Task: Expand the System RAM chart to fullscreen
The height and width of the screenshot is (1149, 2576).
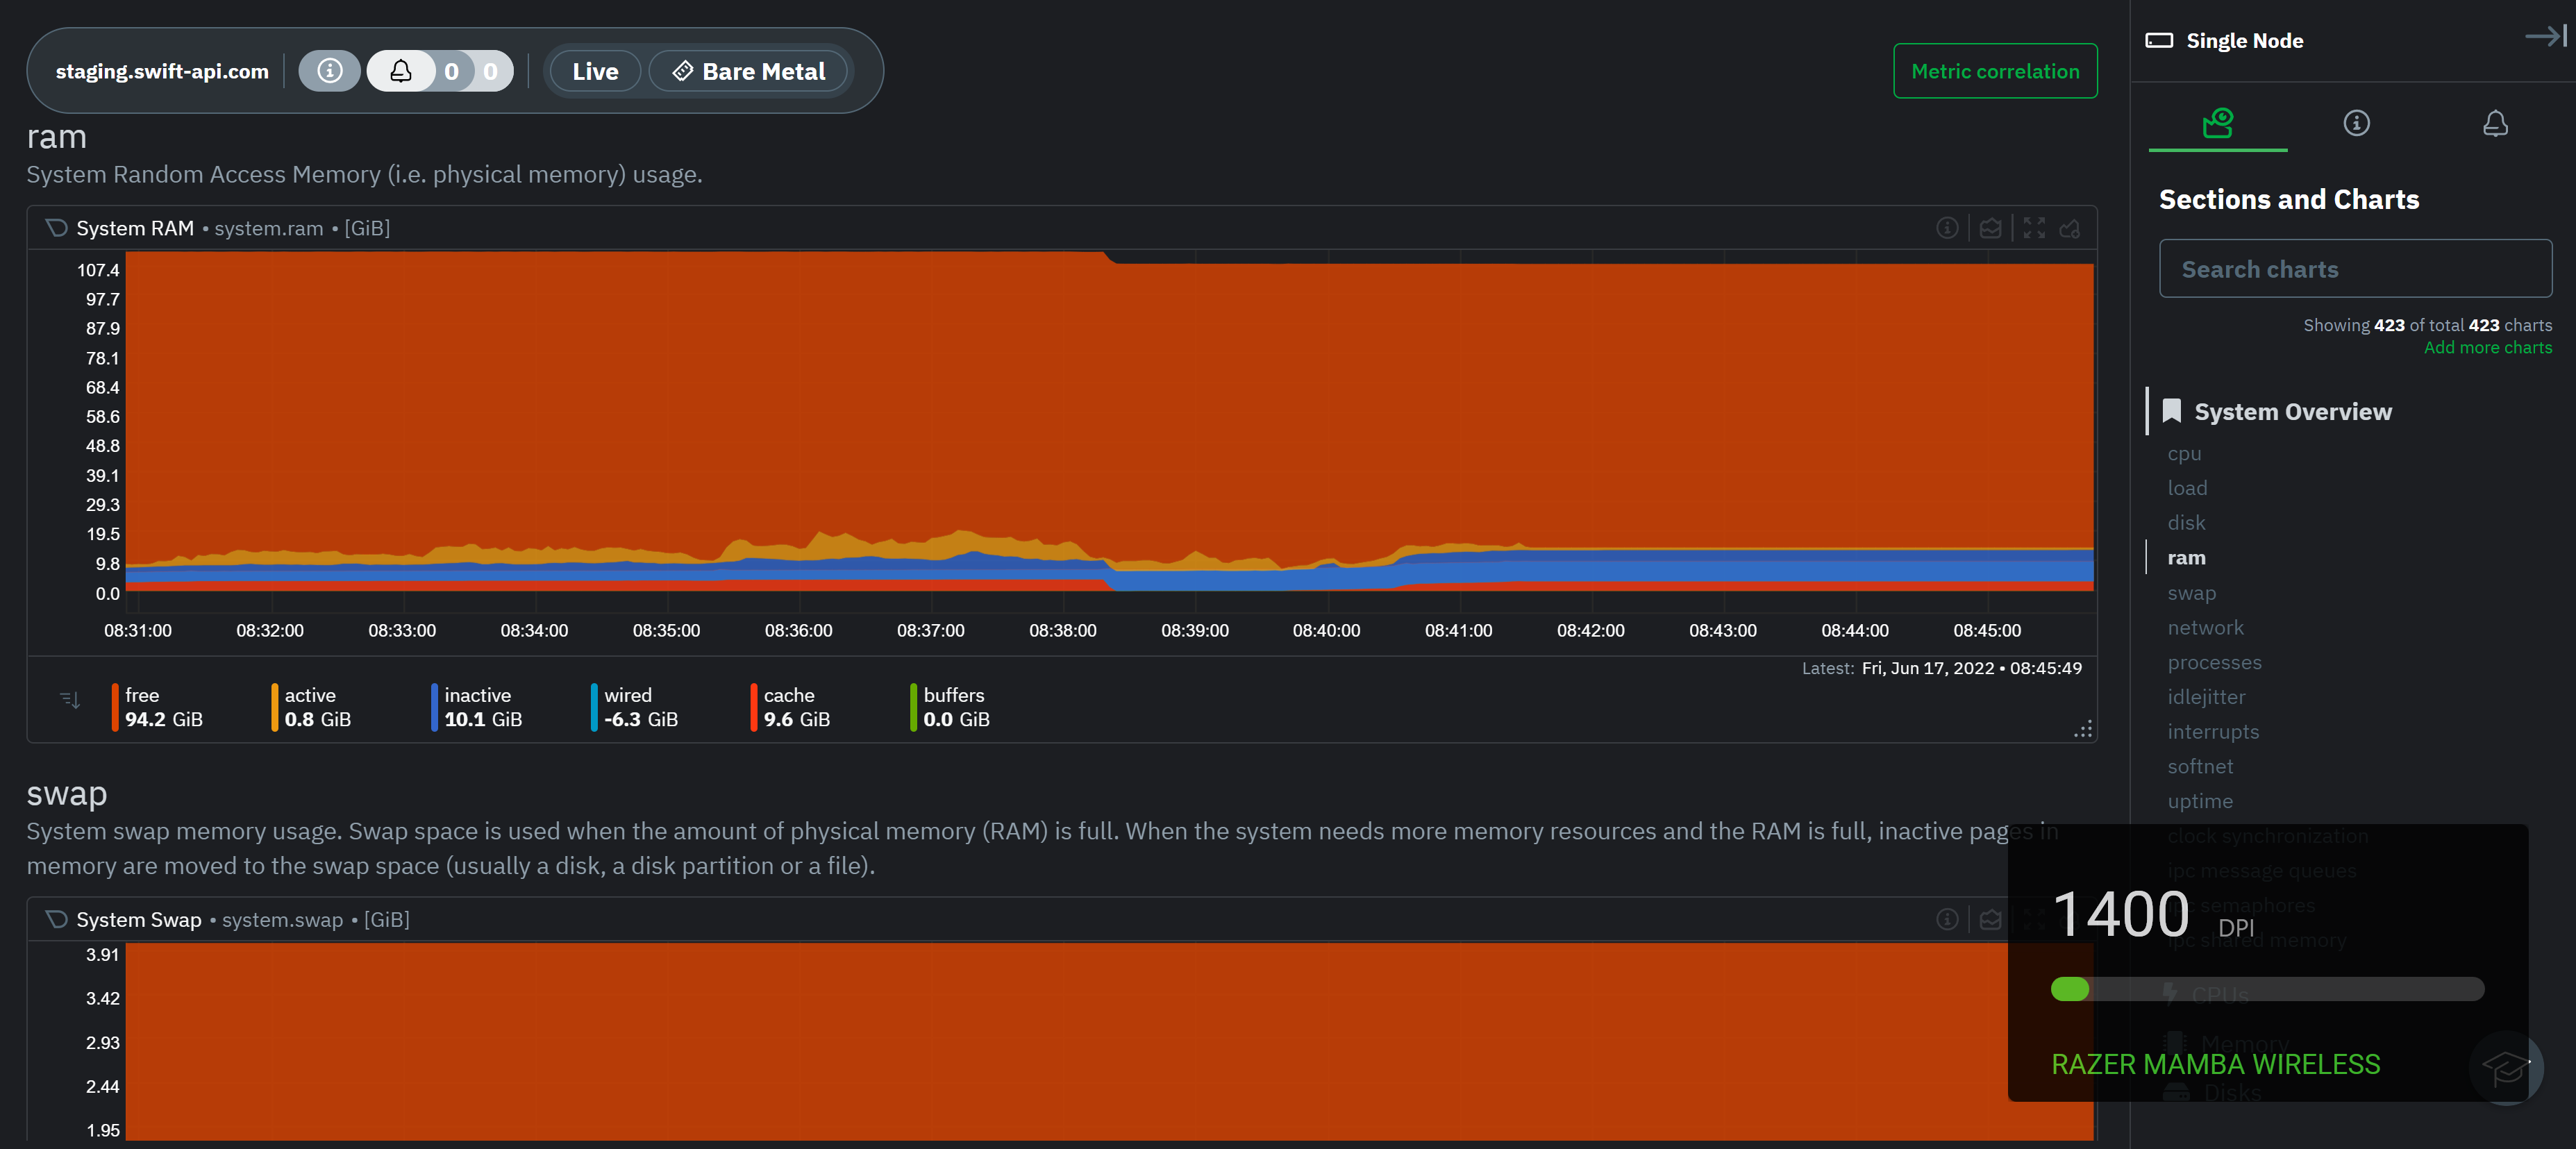Action: point(2034,227)
